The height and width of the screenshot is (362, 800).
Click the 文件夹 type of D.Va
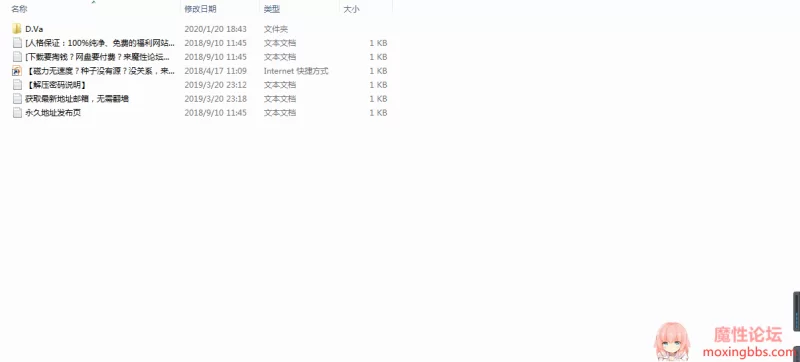[x=276, y=29]
